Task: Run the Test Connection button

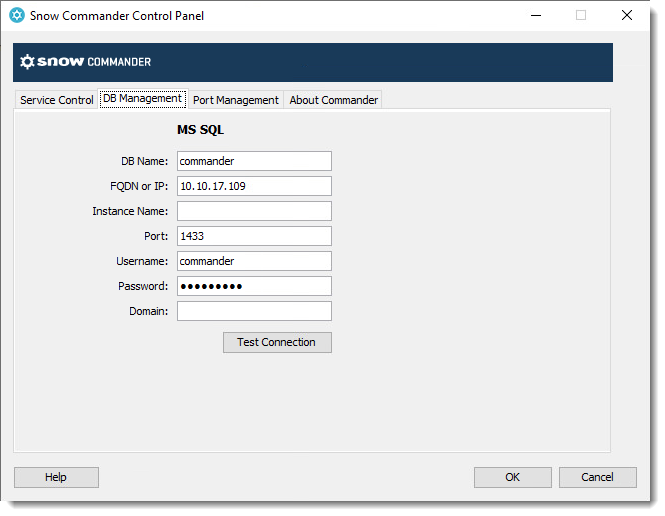Action: [277, 342]
